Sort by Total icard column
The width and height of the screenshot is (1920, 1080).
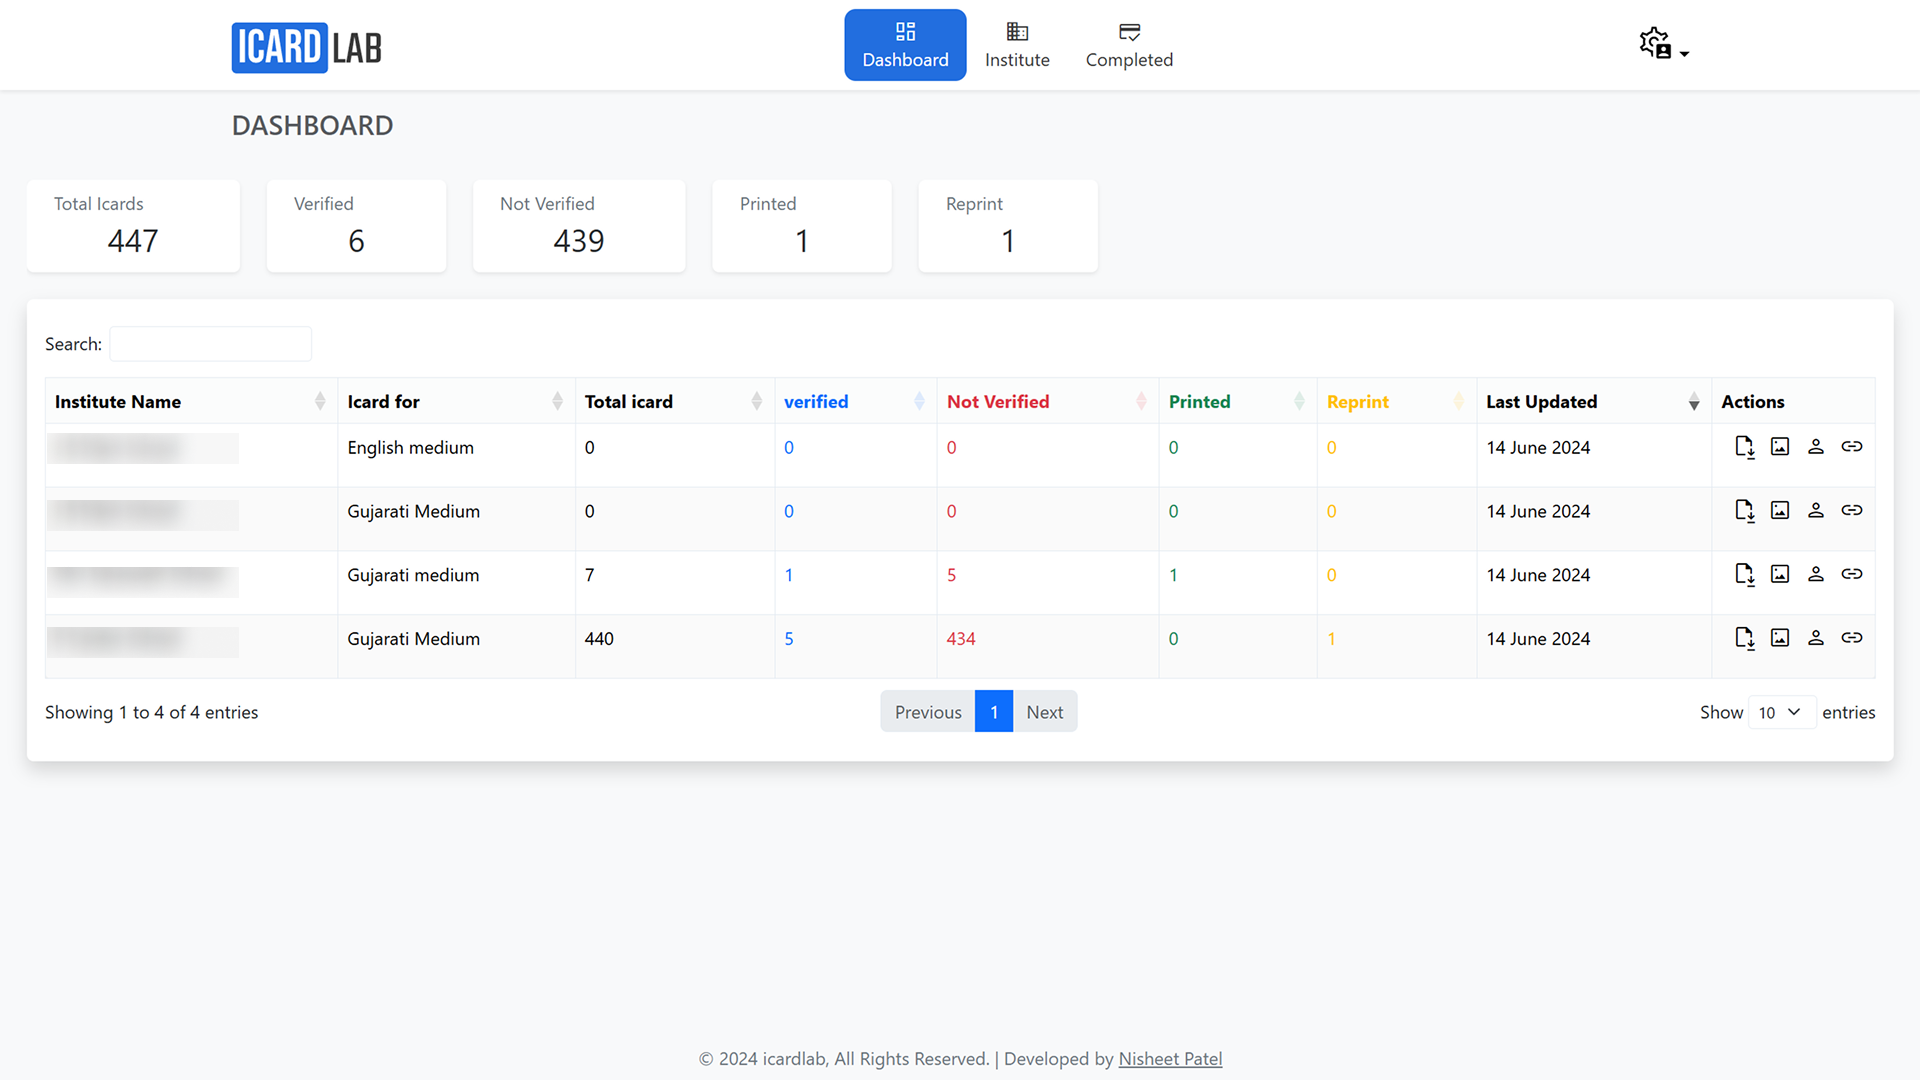pyautogui.click(x=675, y=401)
